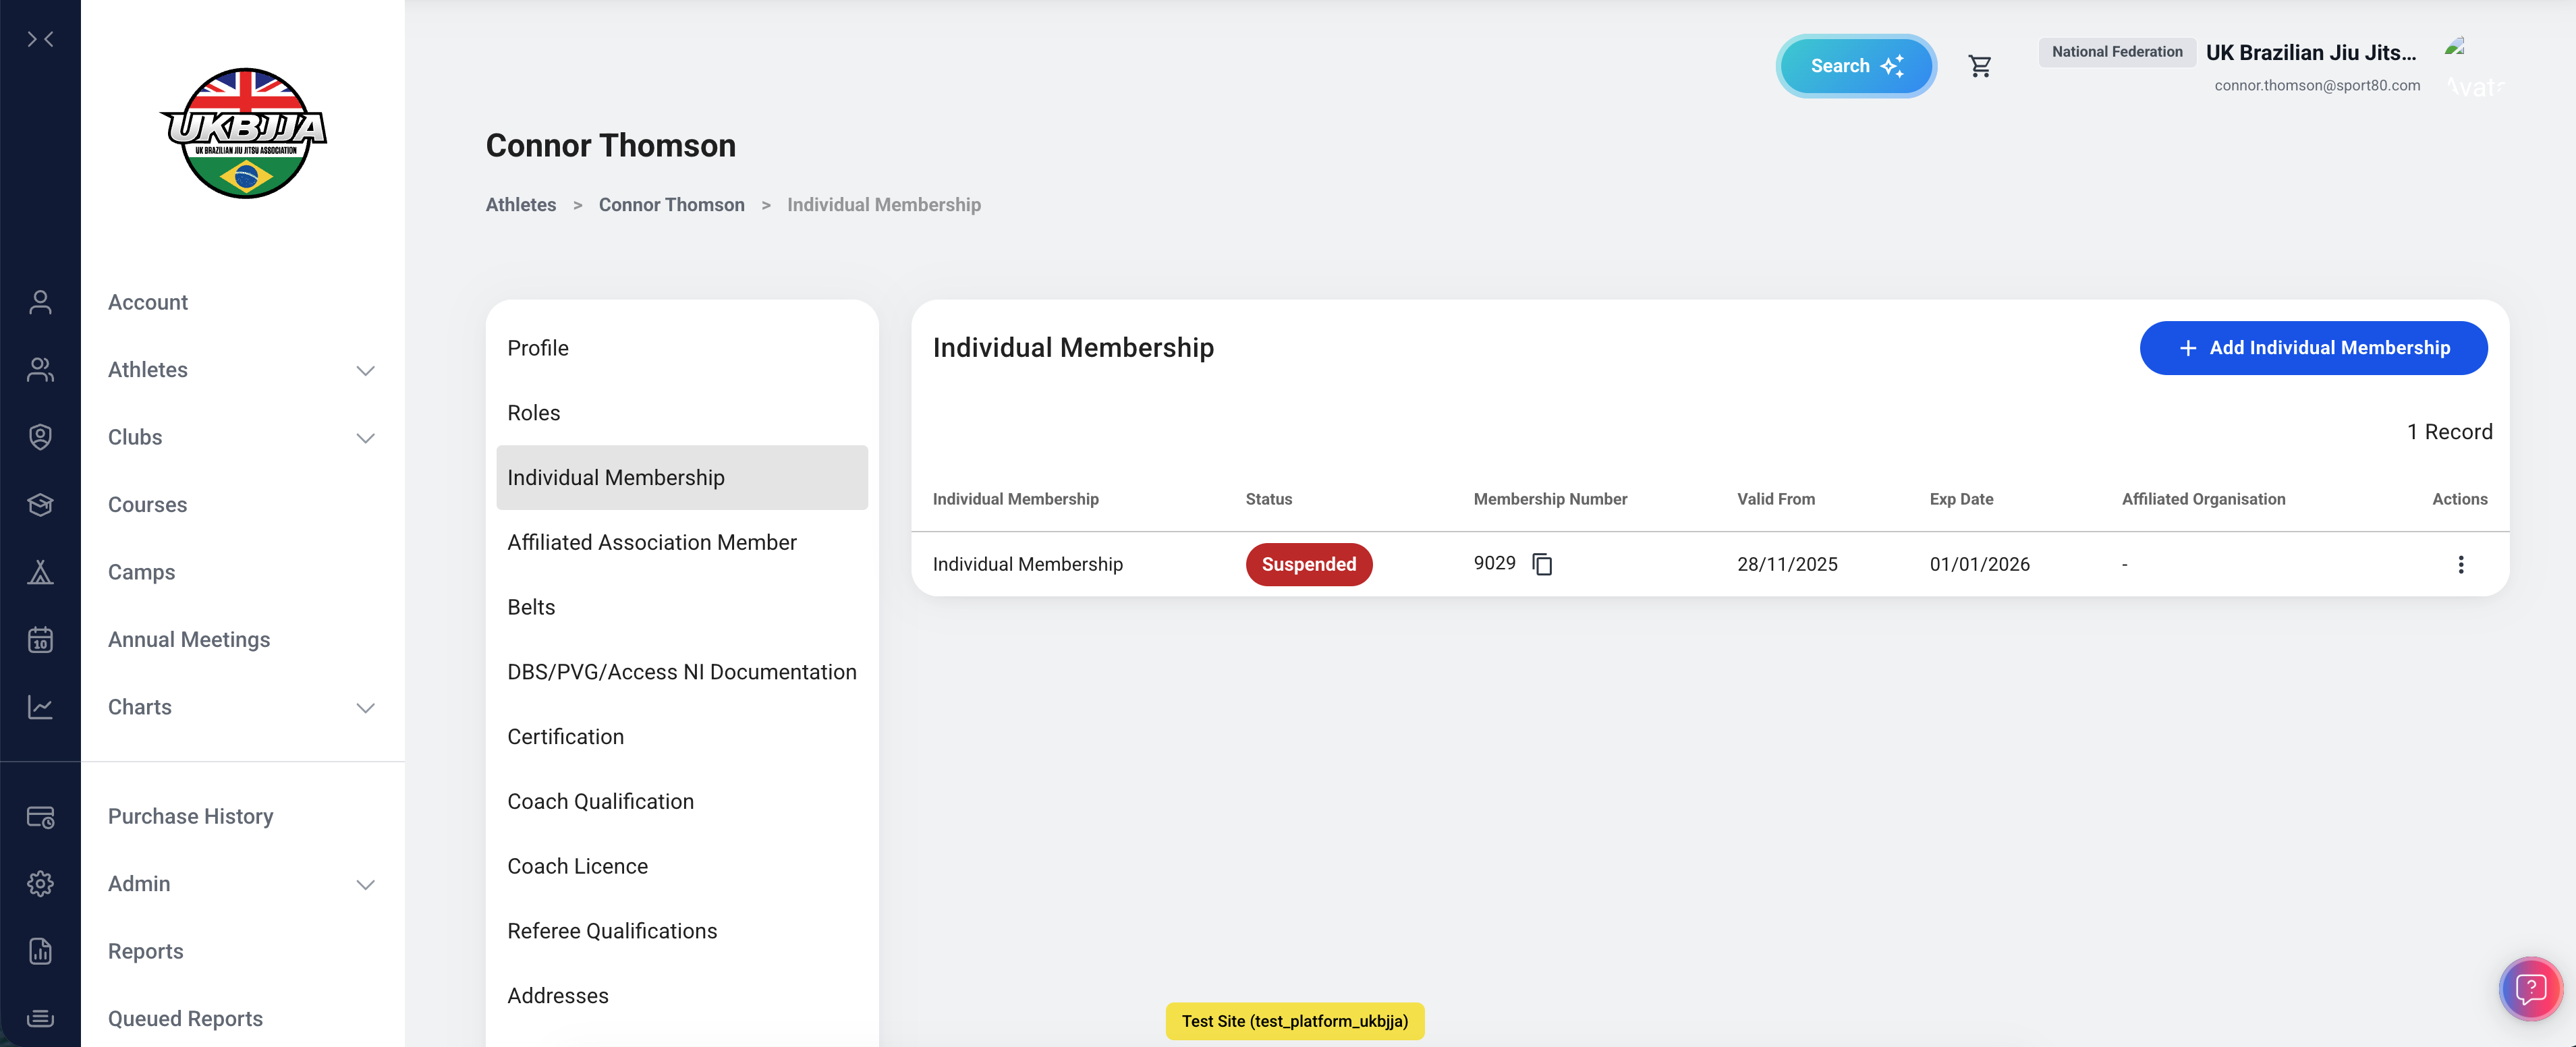Select Purchase History in sidebar
2576x1047 pixels.
190,816
